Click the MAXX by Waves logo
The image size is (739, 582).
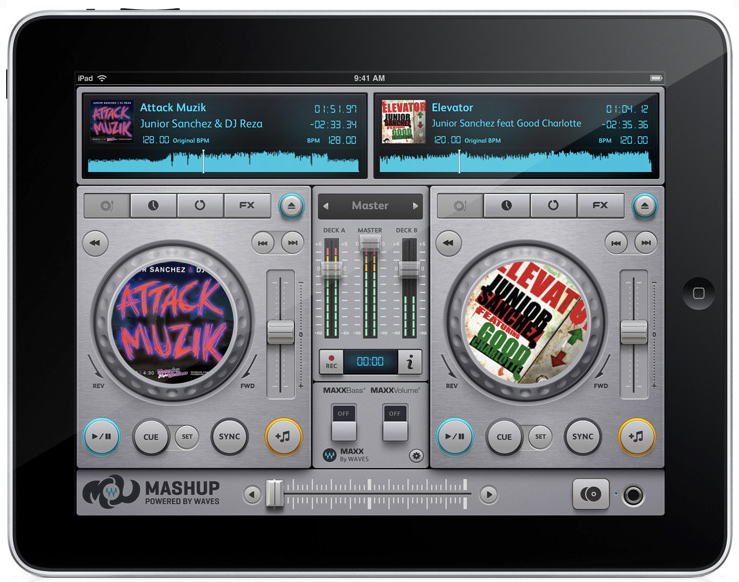[x=345, y=455]
